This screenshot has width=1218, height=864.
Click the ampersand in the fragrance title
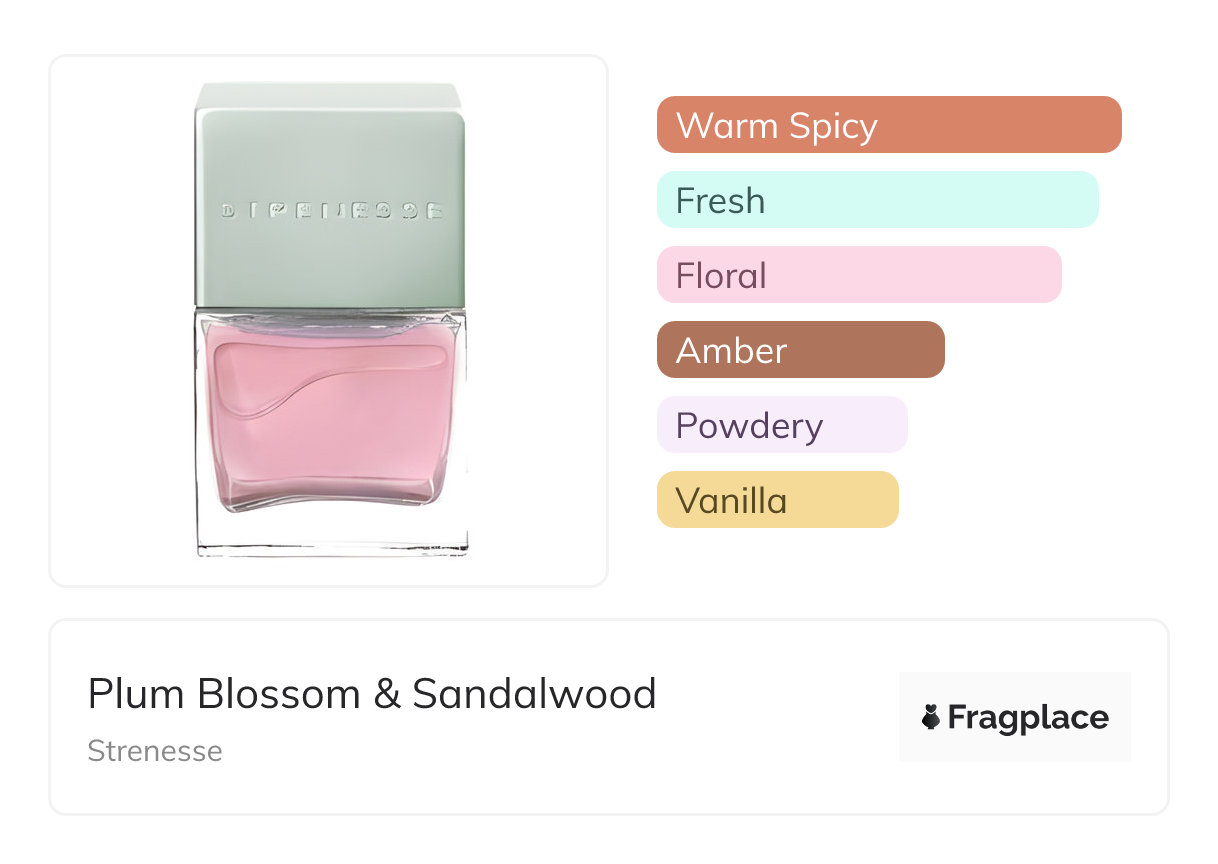point(386,694)
